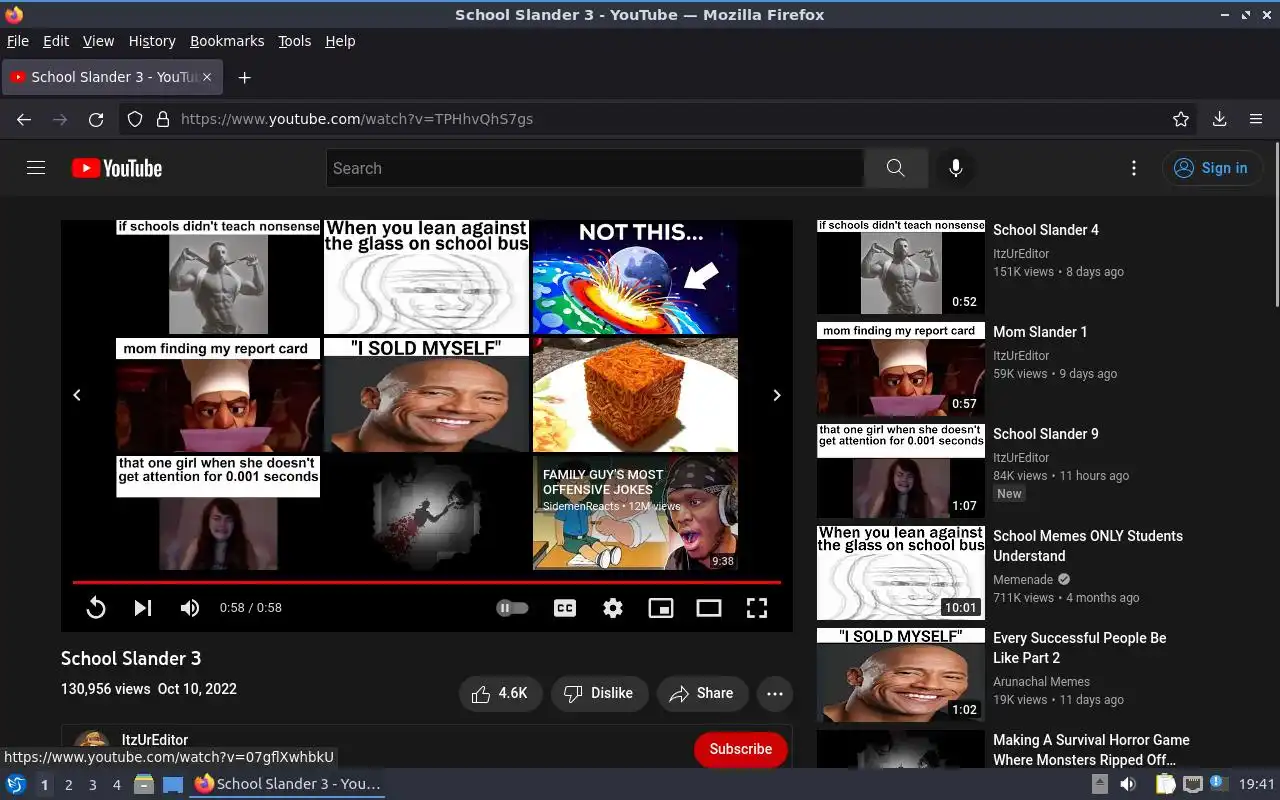Open file manager from taskbar
The width and height of the screenshot is (1280, 800).
(144, 785)
